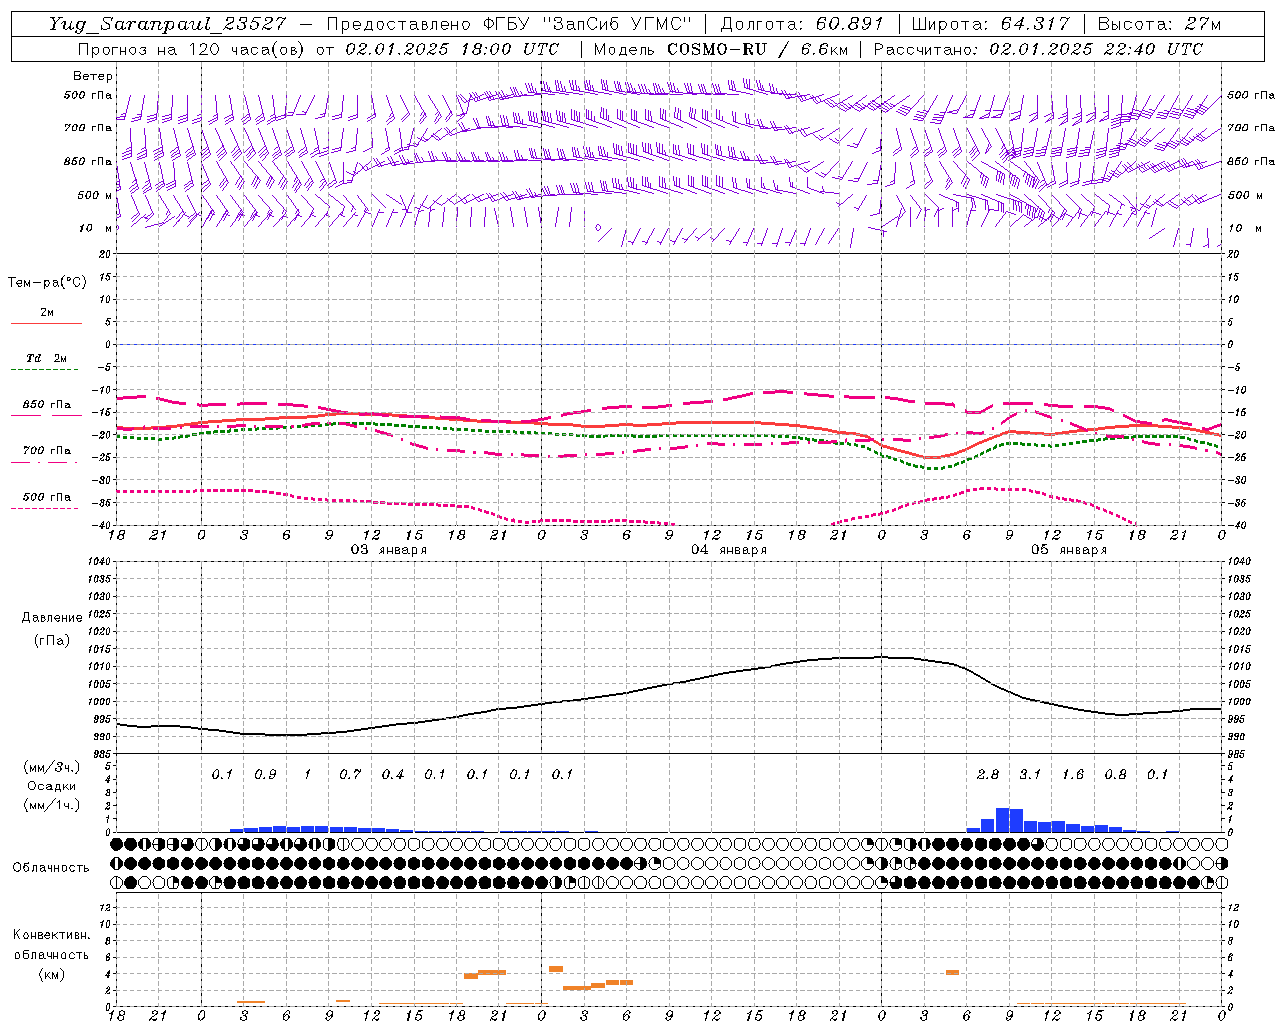Click the 'Облачность' cloudiness label
The height and width of the screenshot is (1024, 1280).
[x=51, y=868]
